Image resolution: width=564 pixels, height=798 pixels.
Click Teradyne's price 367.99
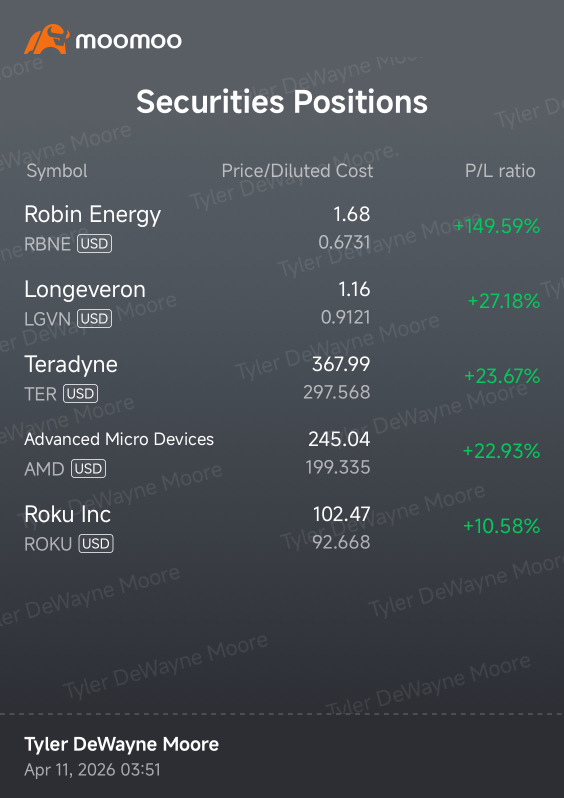click(x=341, y=364)
